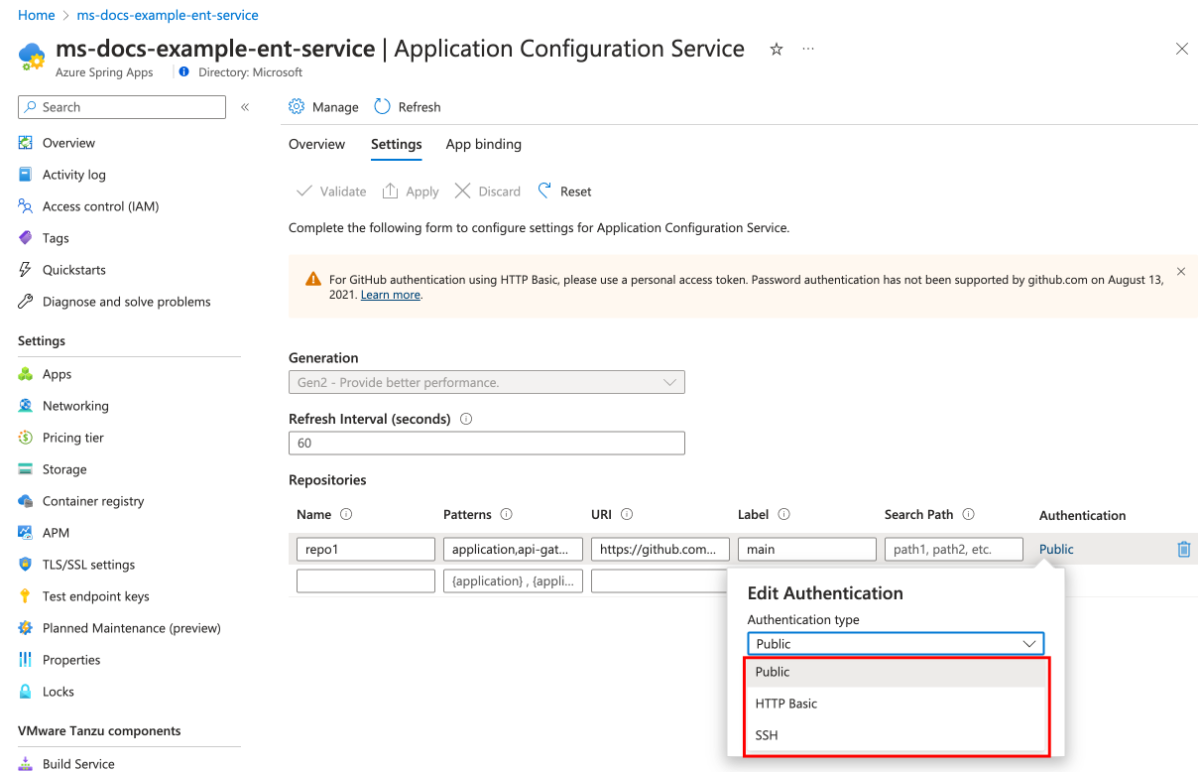Choose SSH from the authentication list
Screen dimensions: 1200x772
click(767, 736)
